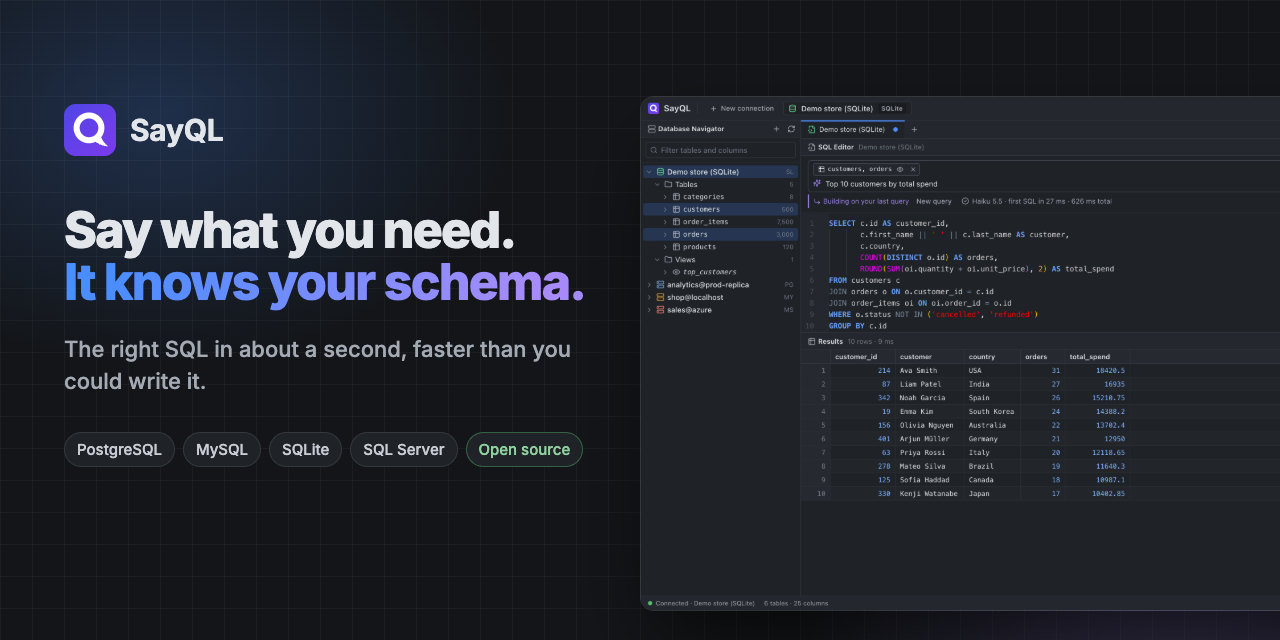Screen dimensions: 1280x640
Task: Collapse the Tables folder
Action: [x=657, y=184]
